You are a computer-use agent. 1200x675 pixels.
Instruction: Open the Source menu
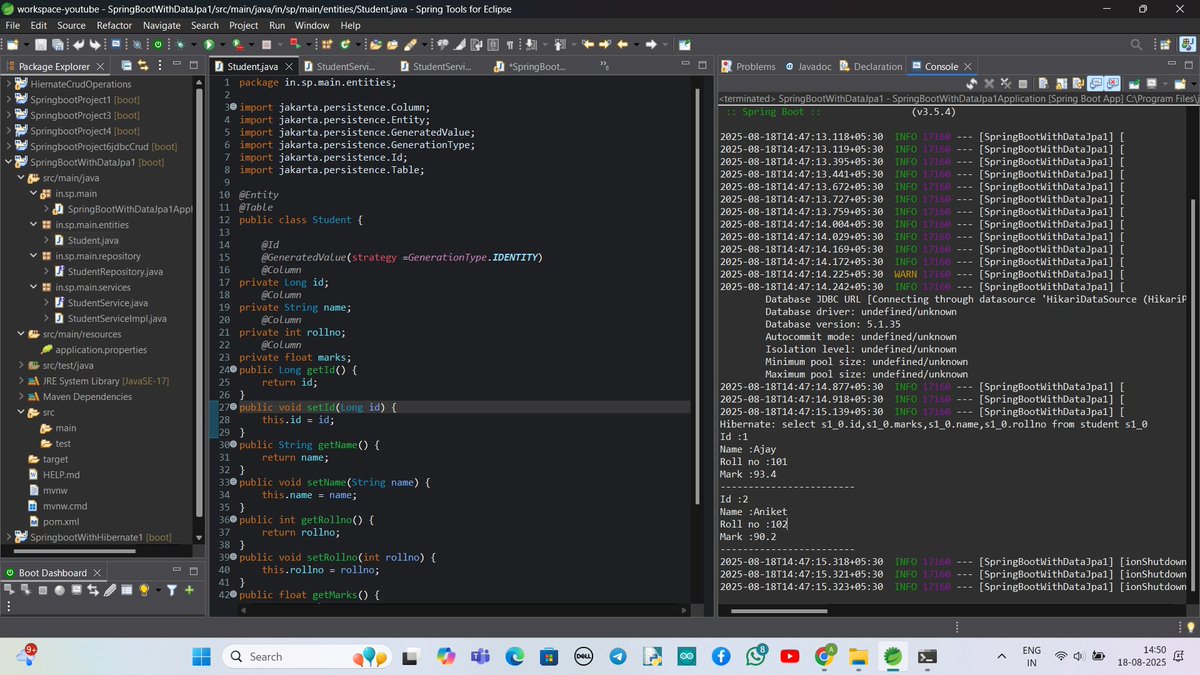pyautogui.click(x=71, y=25)
